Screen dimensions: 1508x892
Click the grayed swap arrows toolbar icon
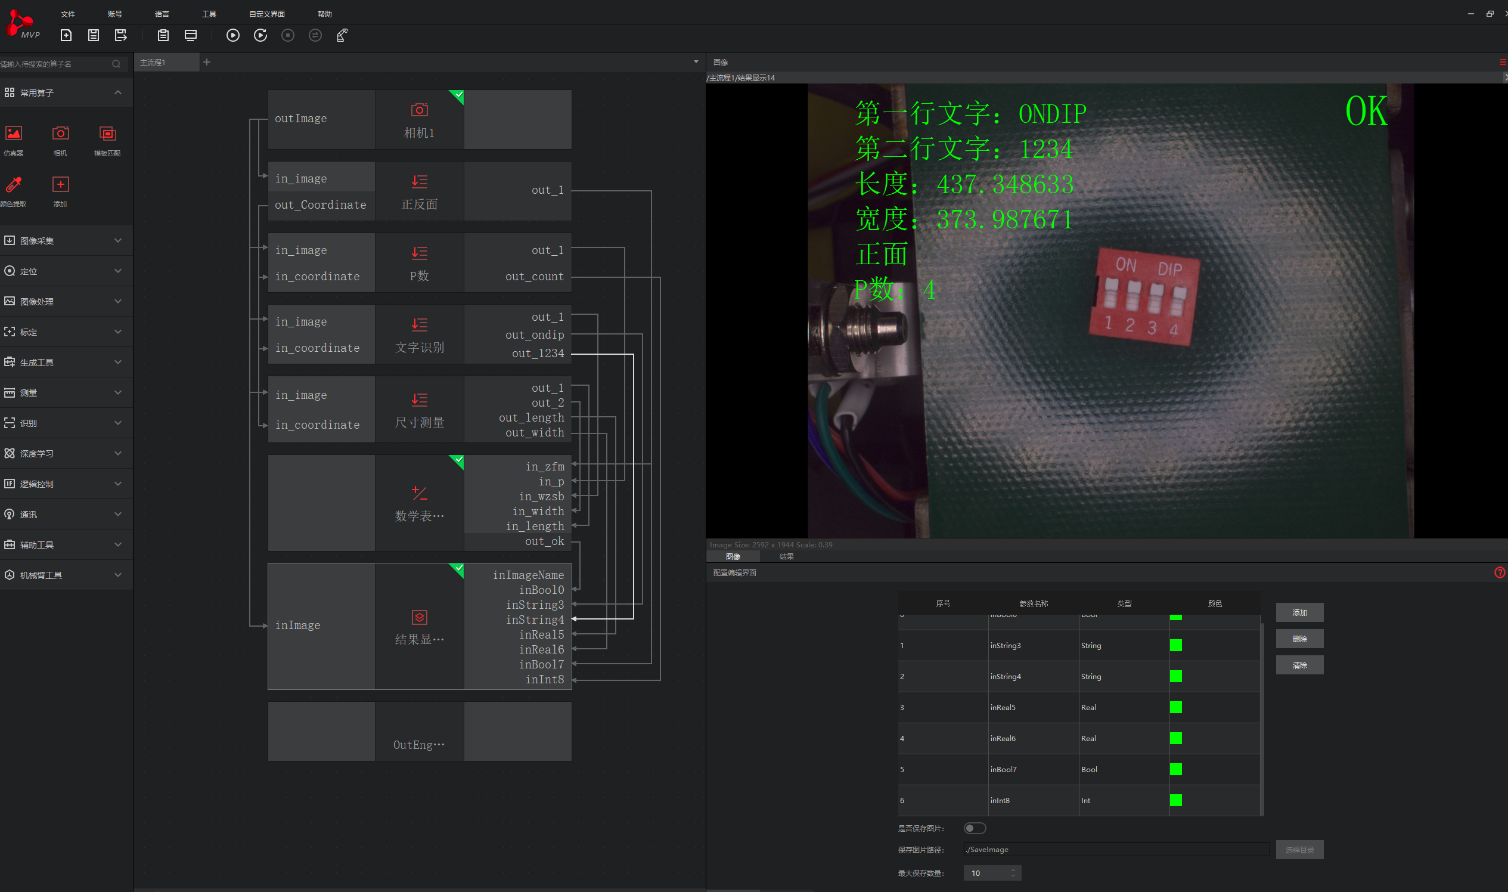(315, 35)
